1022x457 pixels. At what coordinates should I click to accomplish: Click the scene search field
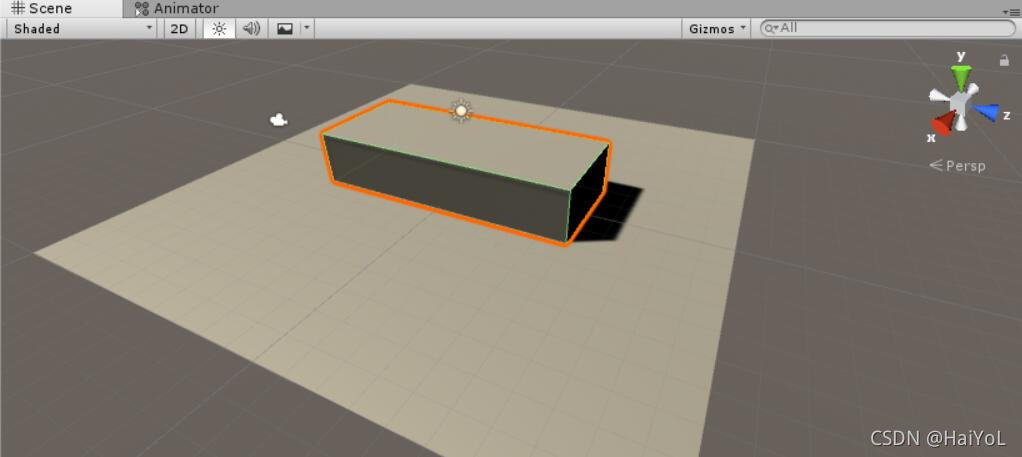(x=888, y=28)
